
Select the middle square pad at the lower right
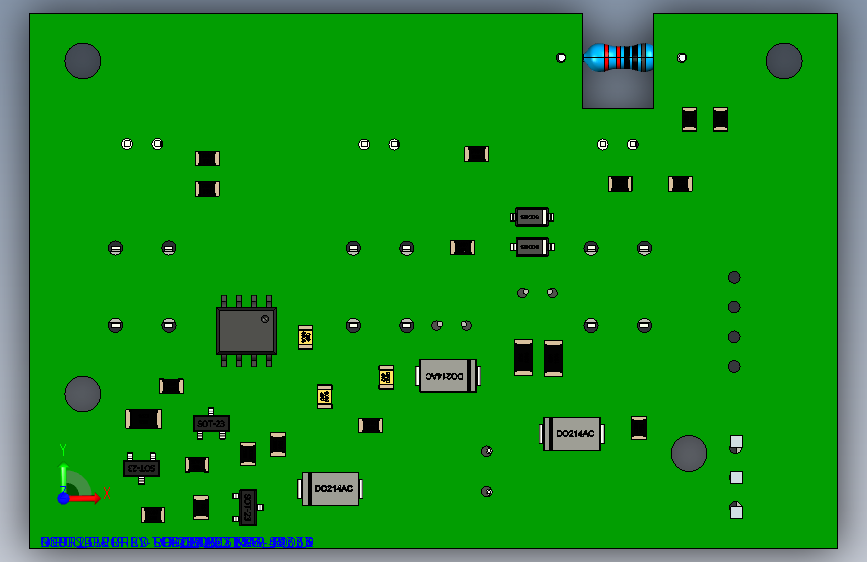(x=736, y=477)
